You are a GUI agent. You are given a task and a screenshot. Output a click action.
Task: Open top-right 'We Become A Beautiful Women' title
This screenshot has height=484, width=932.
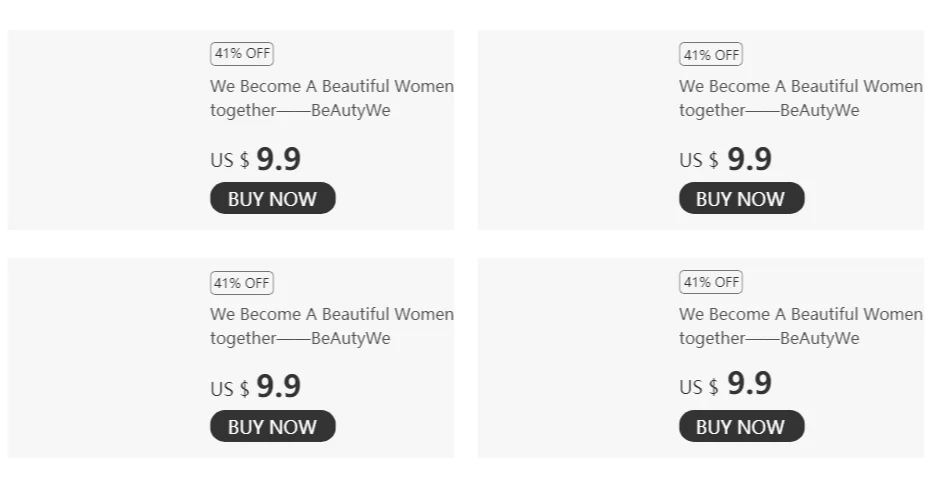[x=800, y=86]
